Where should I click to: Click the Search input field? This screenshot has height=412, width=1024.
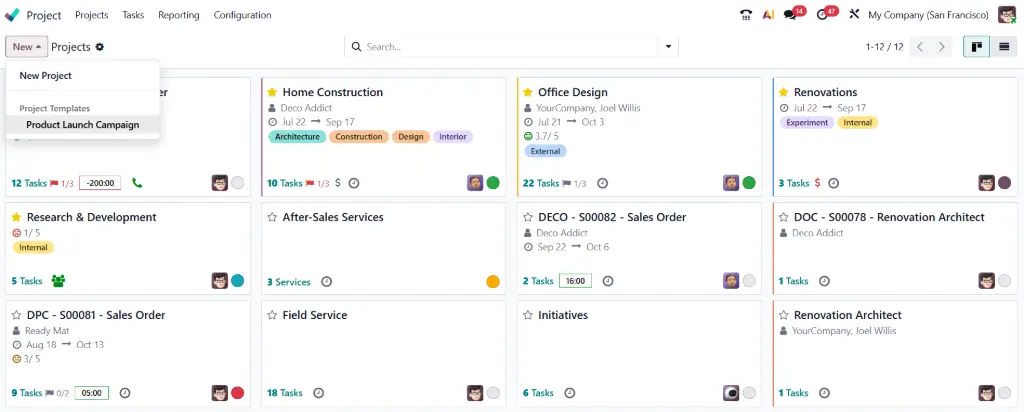tap(511, 47)
